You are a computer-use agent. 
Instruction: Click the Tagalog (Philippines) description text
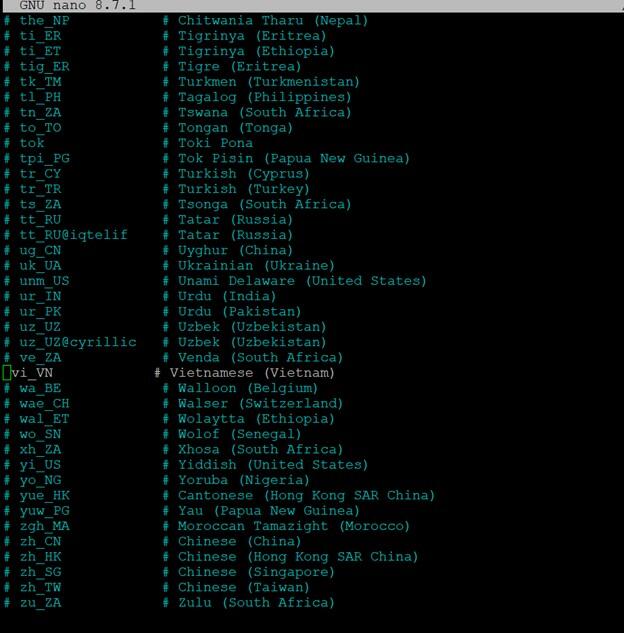click(265, 97)
